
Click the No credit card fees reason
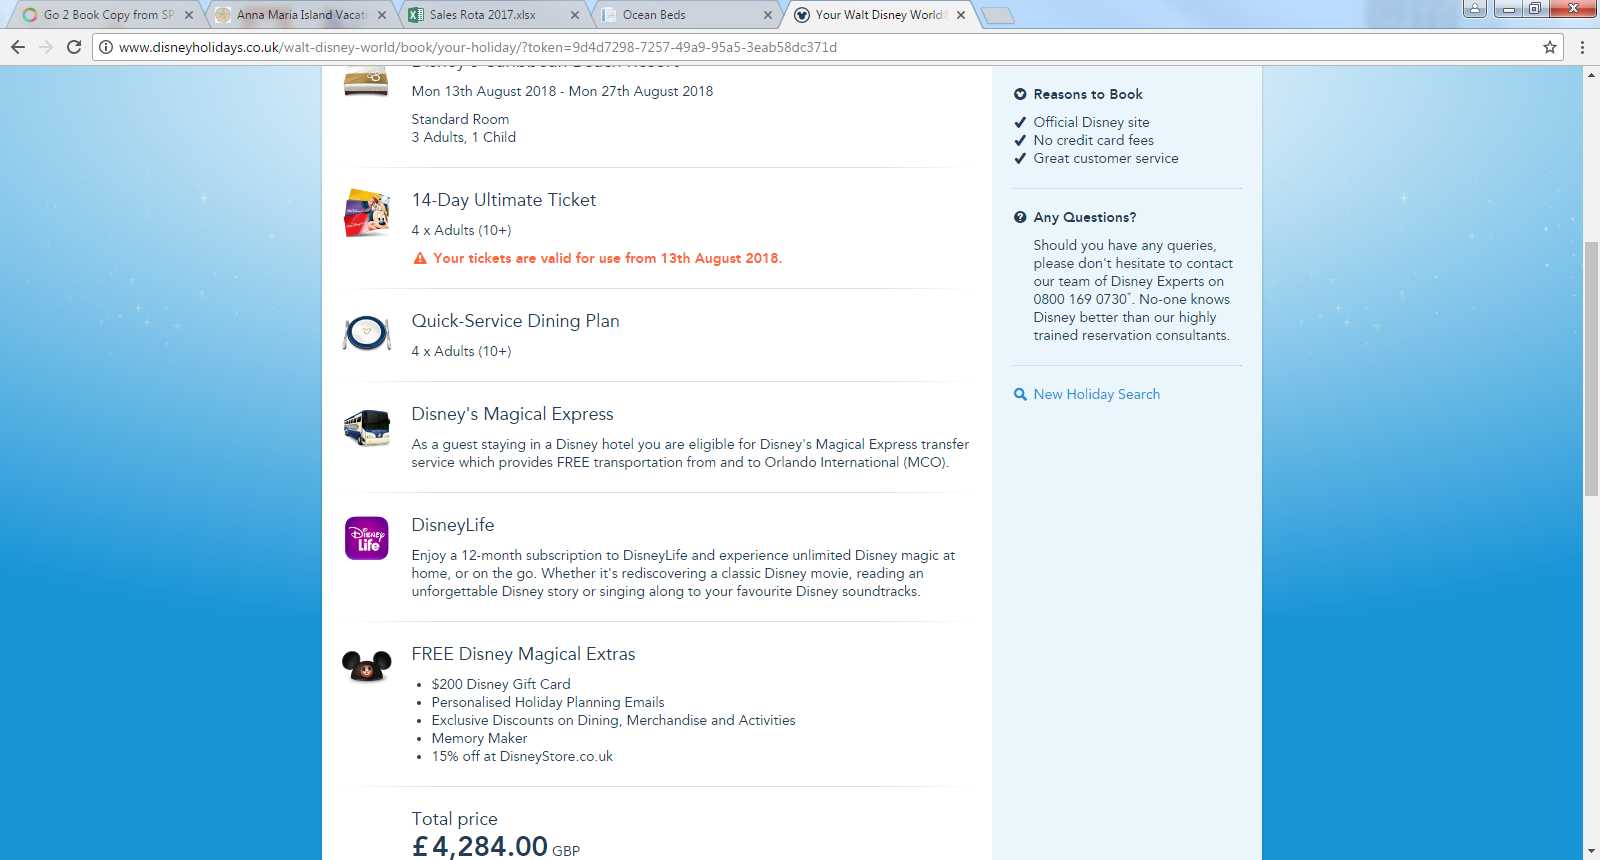(1094, 140)
